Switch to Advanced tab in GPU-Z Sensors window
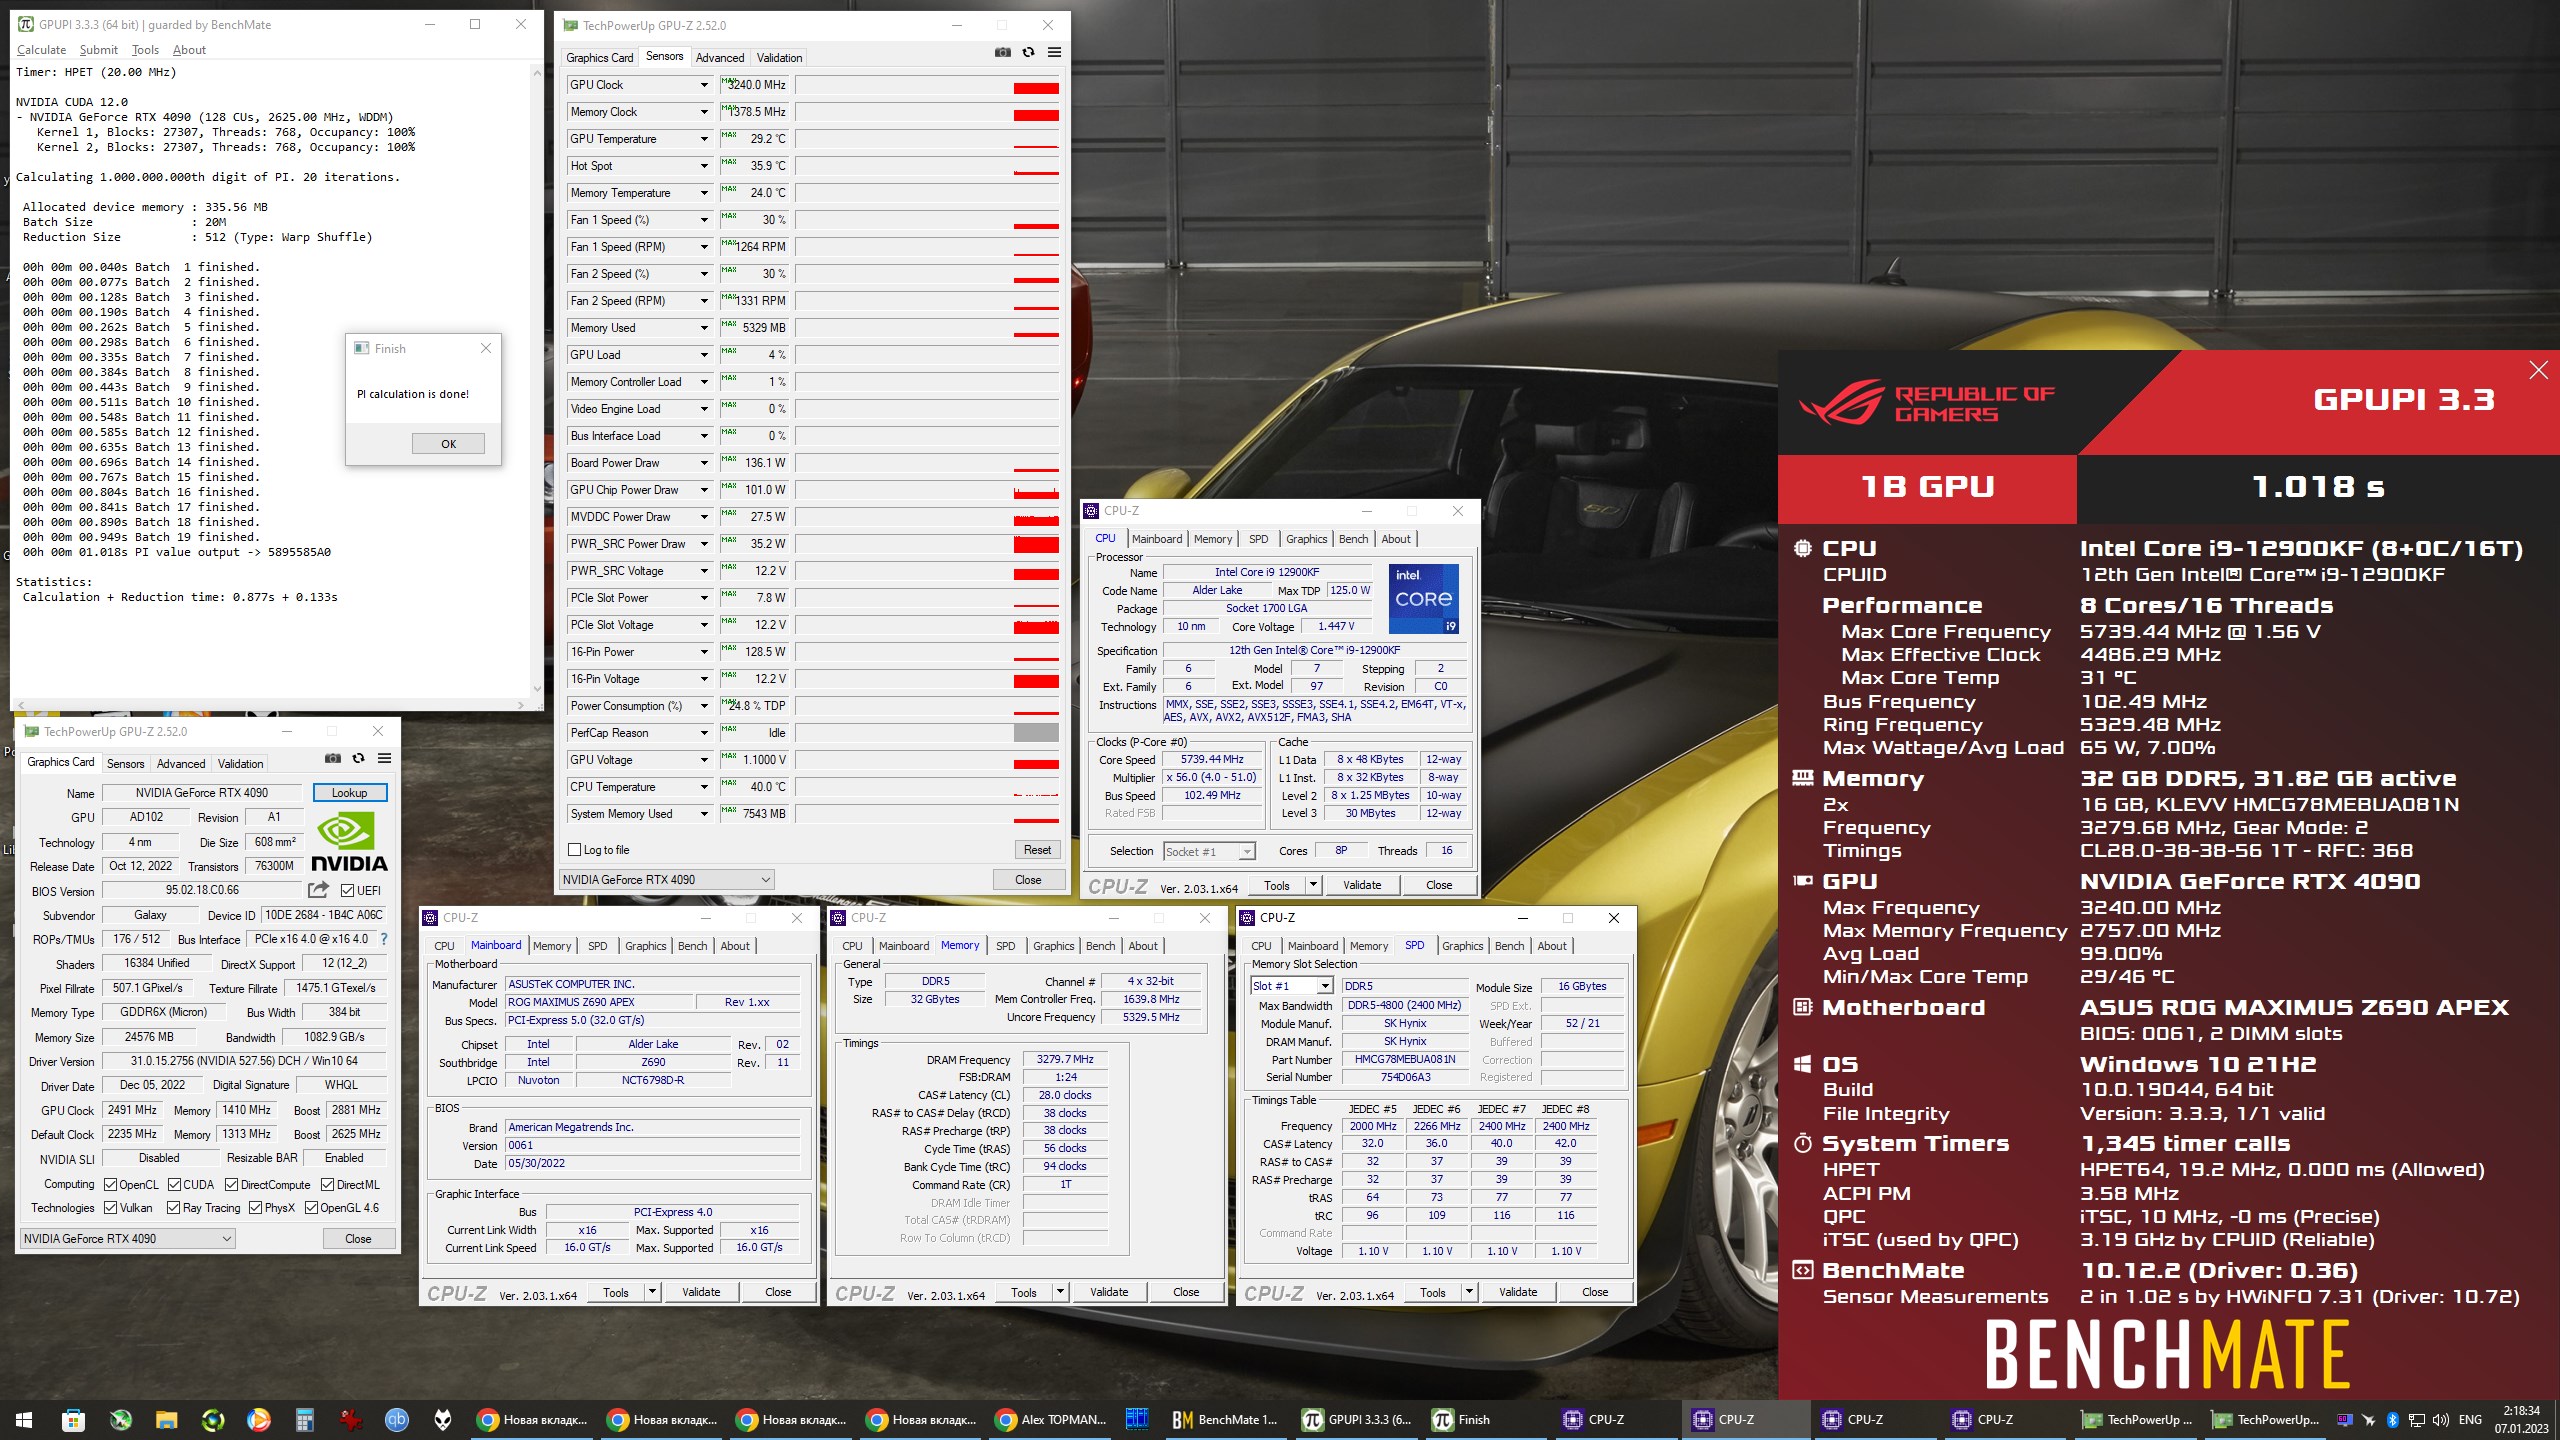This screenshot has width=2560, height=1440. [x=720, y=58]
